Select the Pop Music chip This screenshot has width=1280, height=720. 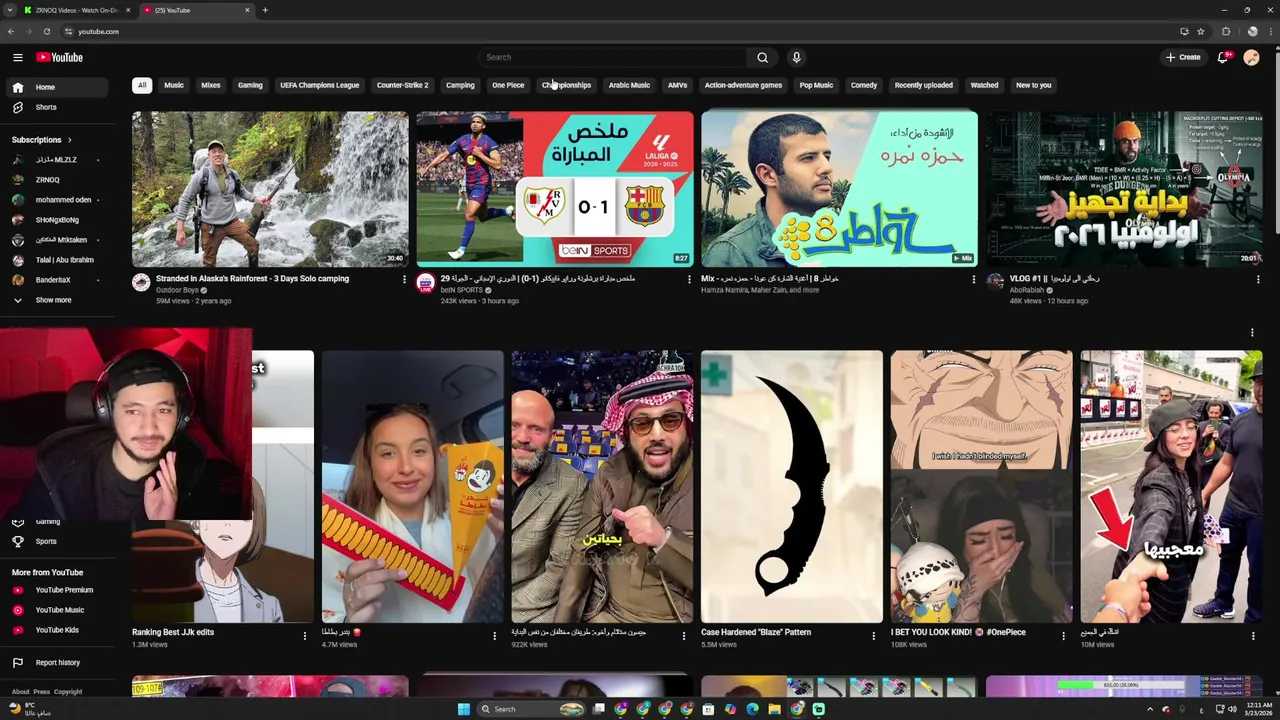click(816, 85)
